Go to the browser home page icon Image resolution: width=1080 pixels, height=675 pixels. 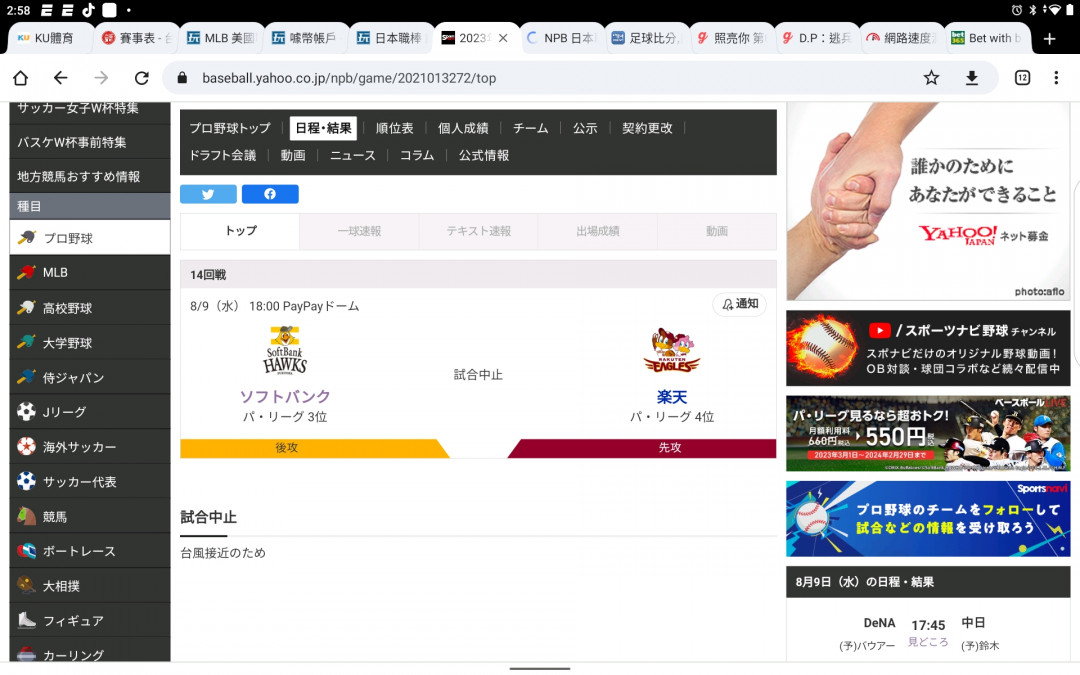[21, 78]
